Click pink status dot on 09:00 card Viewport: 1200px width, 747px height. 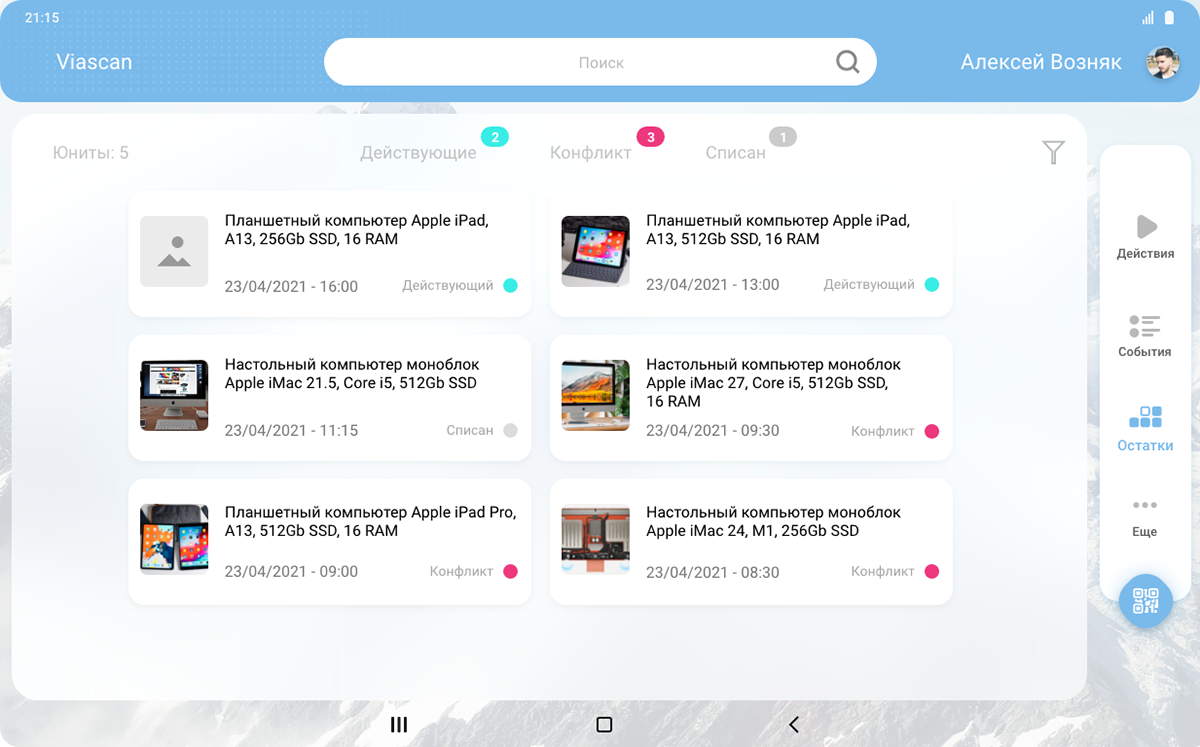pos(510,572)
